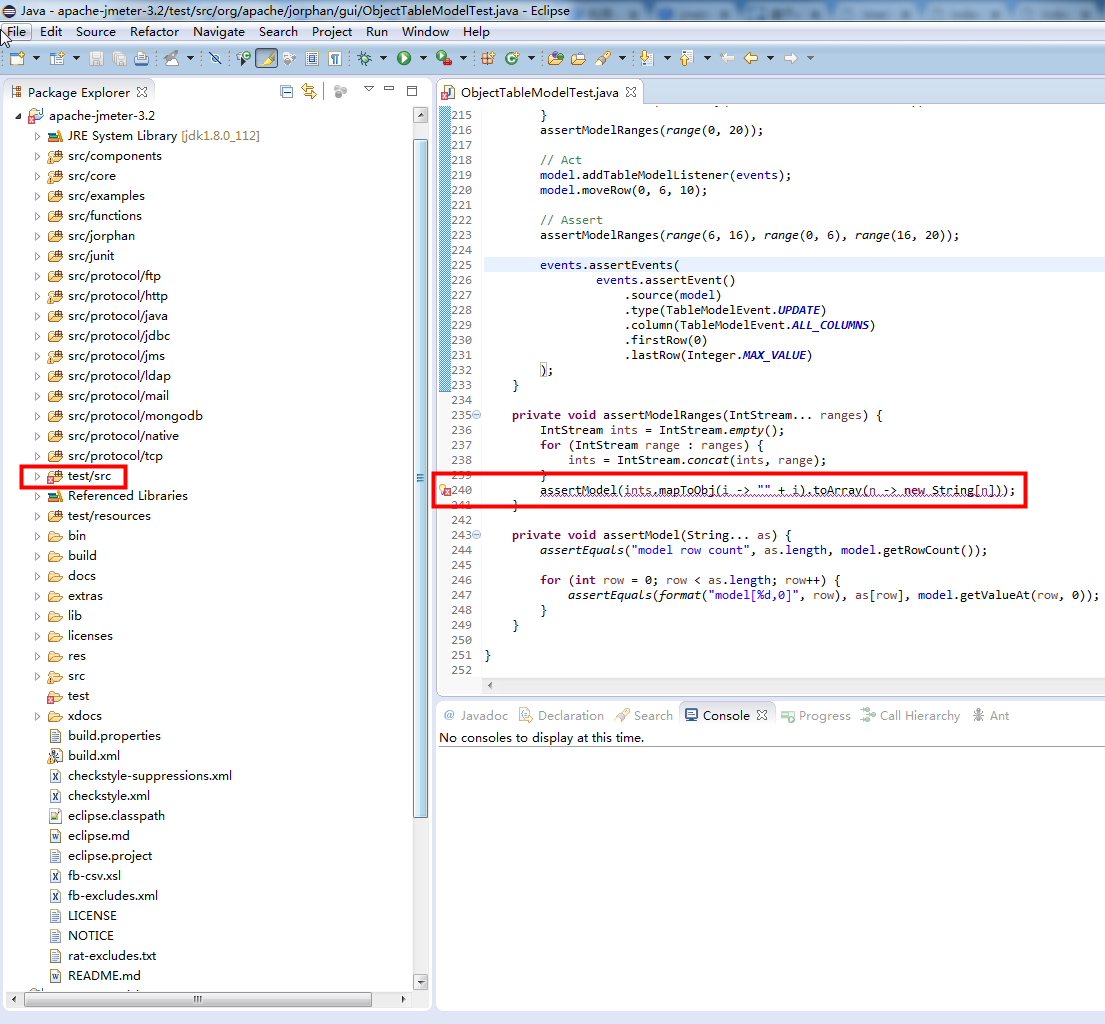Select README.md in Package Explorer

coord(104,975)
